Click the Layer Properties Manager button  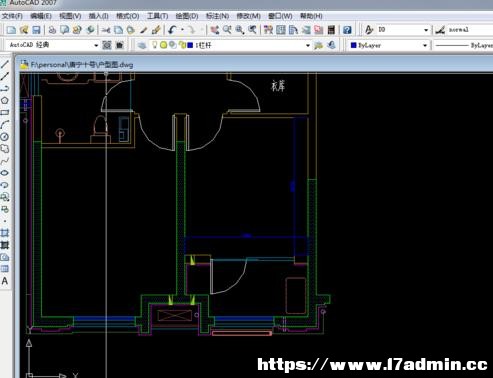tap(142, 45)
